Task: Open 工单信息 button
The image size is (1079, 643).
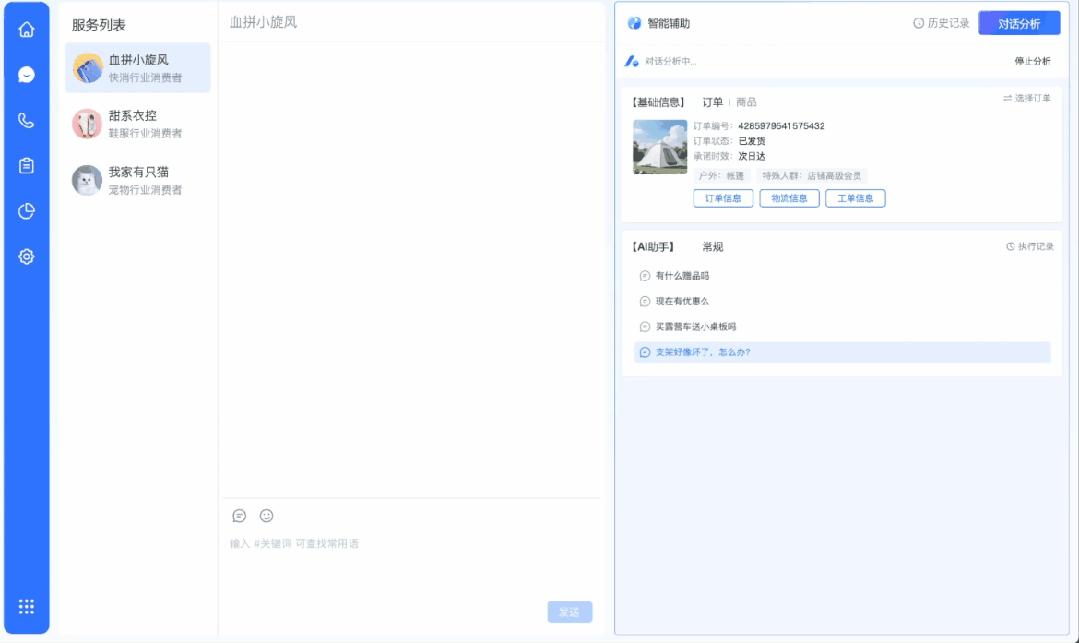Action: (x=855, y=198)
